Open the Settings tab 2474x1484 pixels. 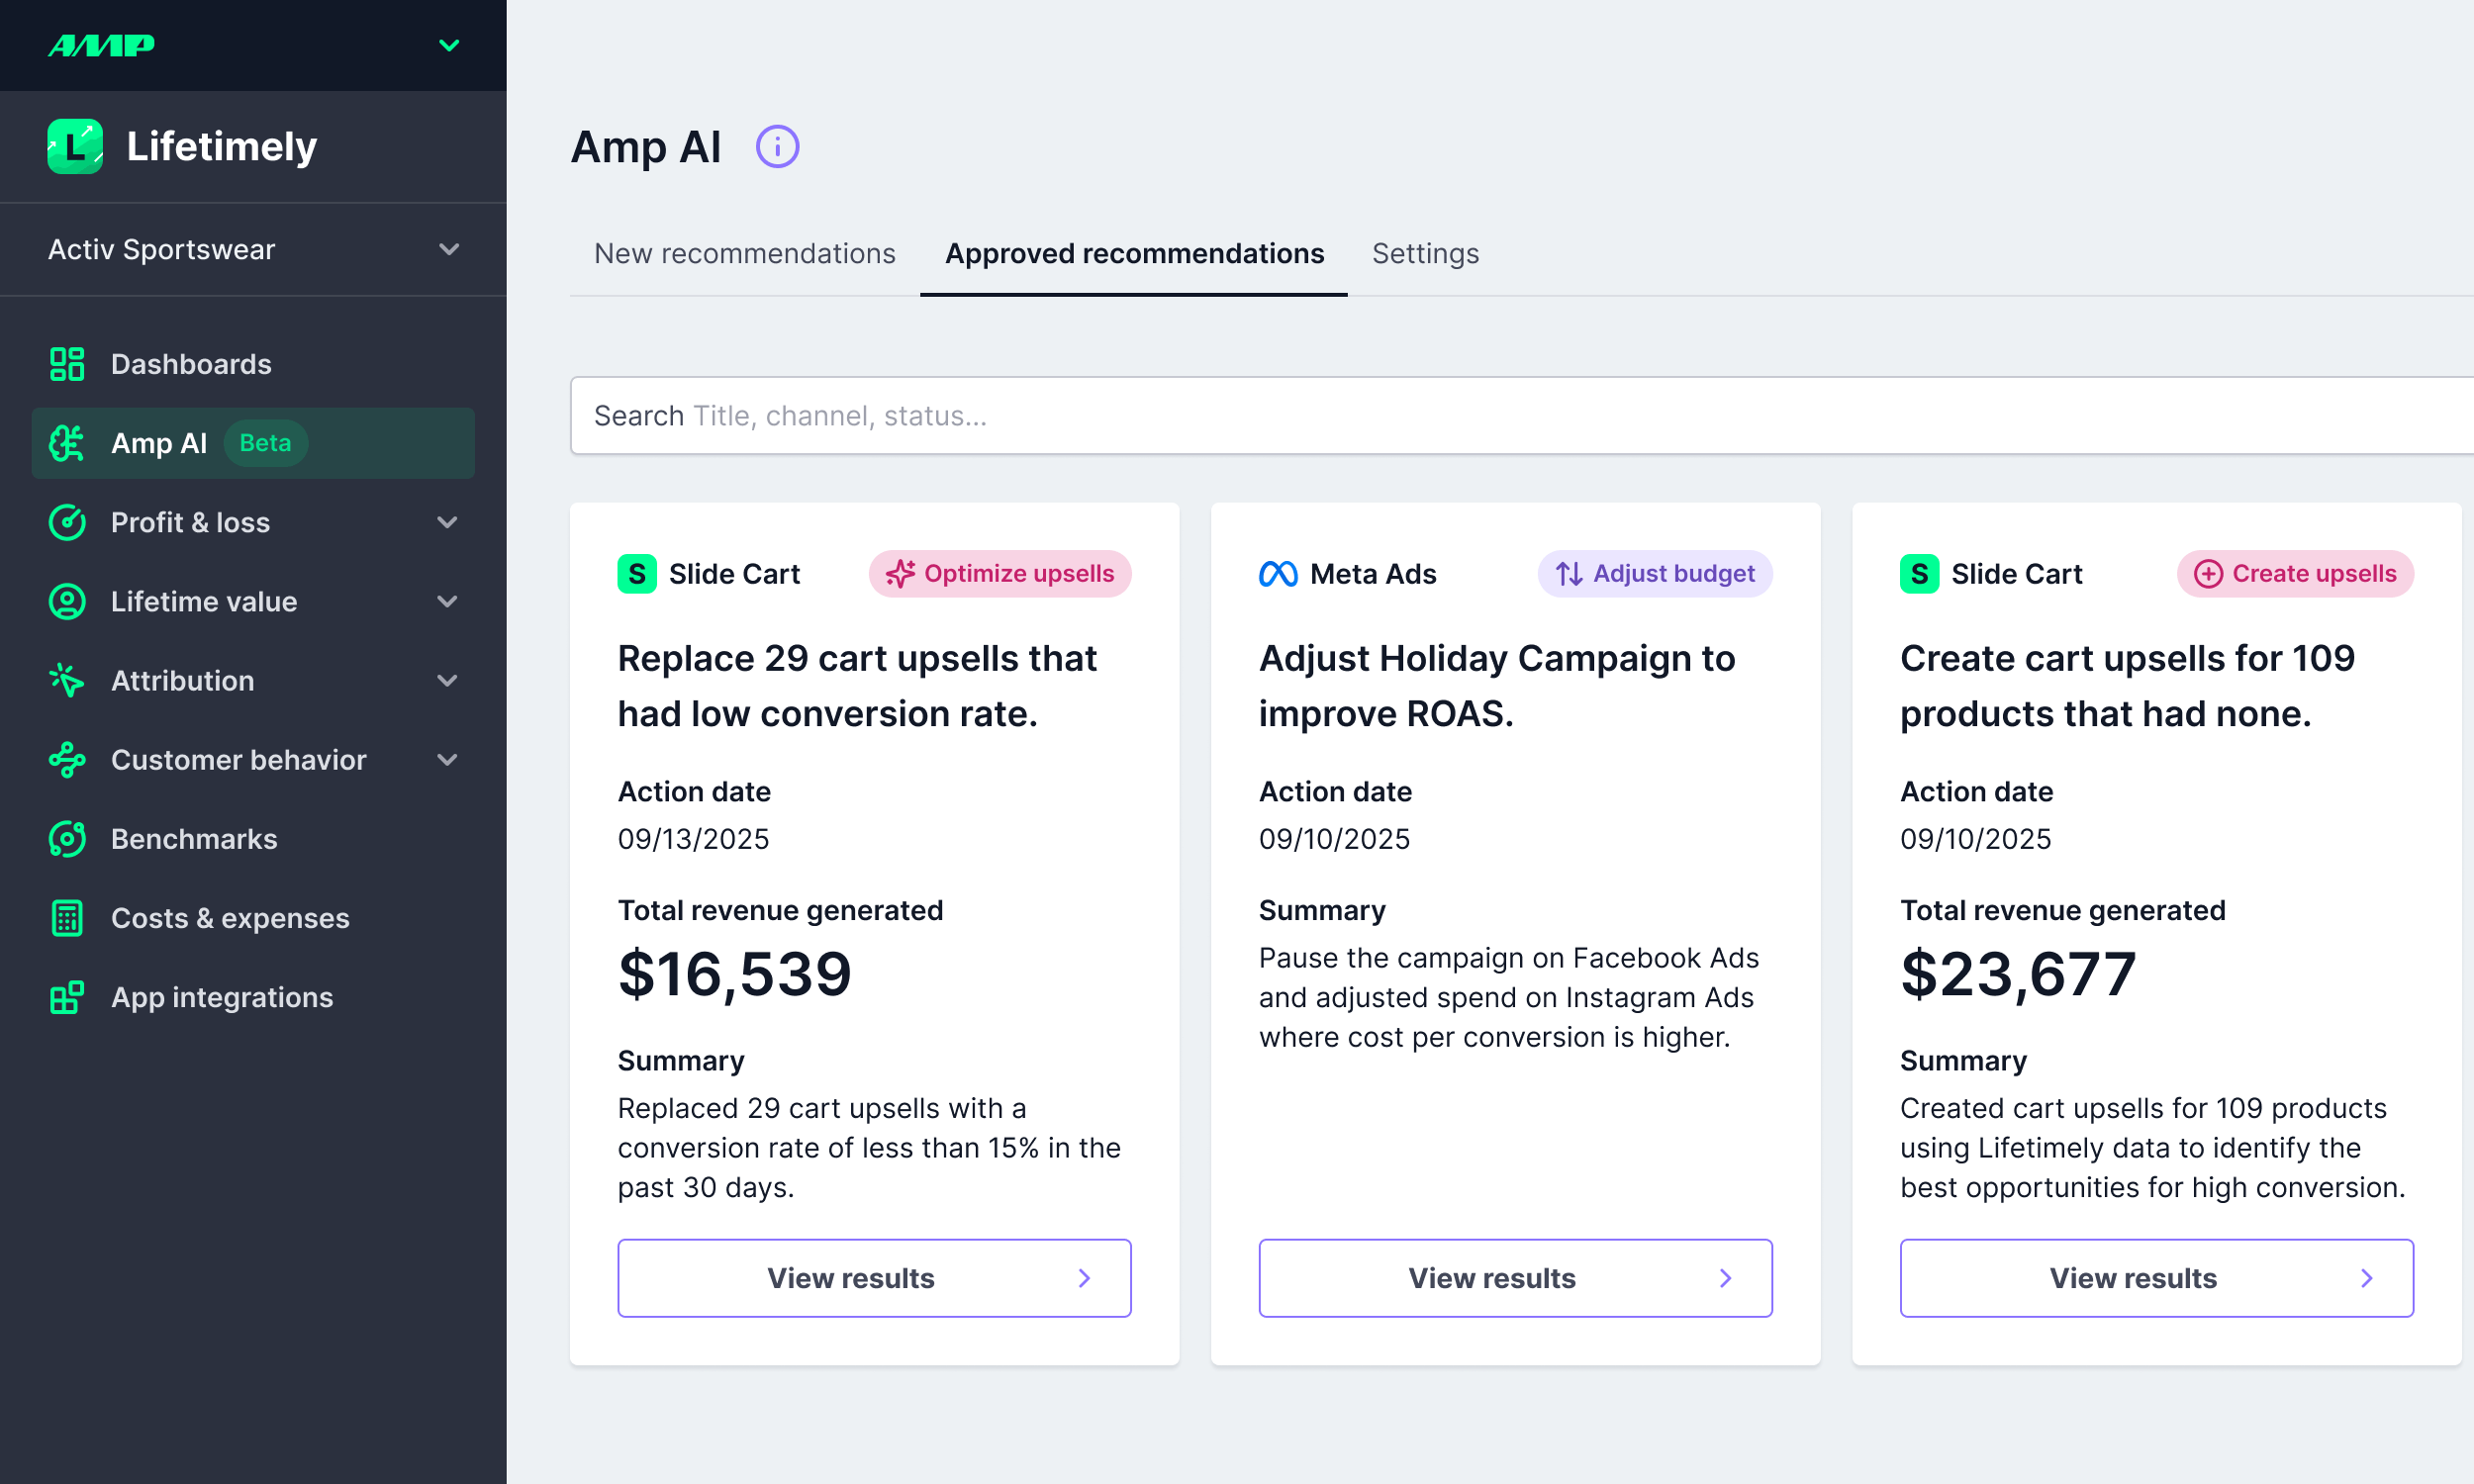click(1425, 254)
